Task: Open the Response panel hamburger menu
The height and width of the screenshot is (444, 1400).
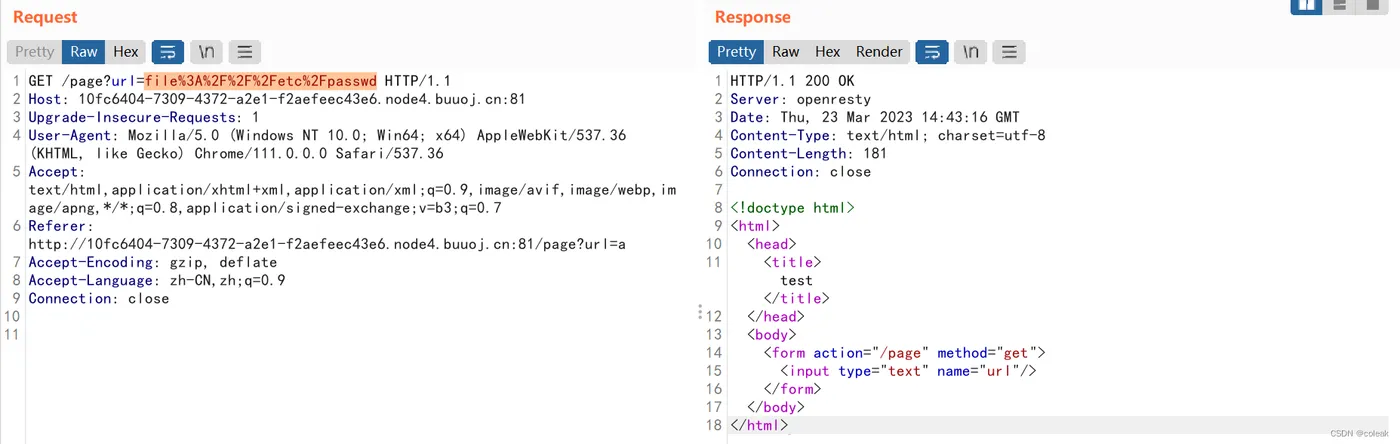Action: click(1009, 52)
